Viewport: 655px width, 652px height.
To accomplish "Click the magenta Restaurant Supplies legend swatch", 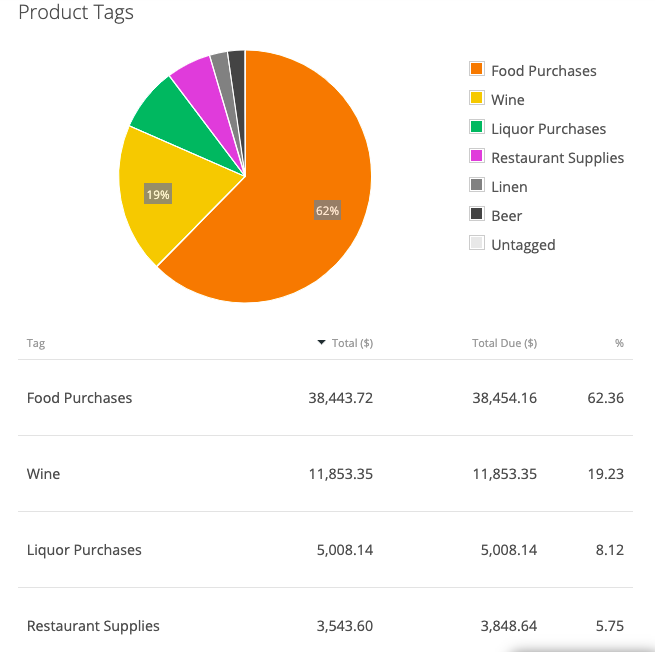I will [477, 156].
